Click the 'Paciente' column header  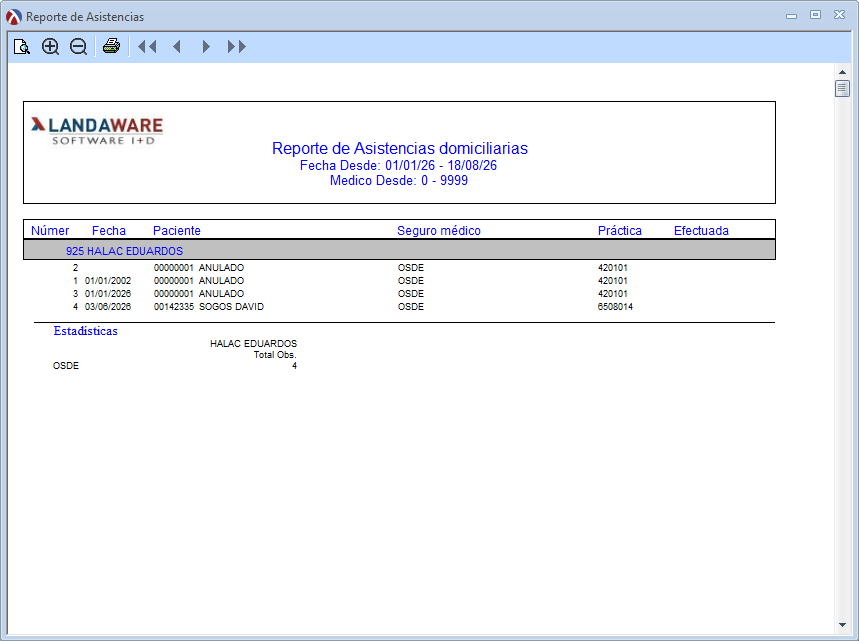point(176,231)
